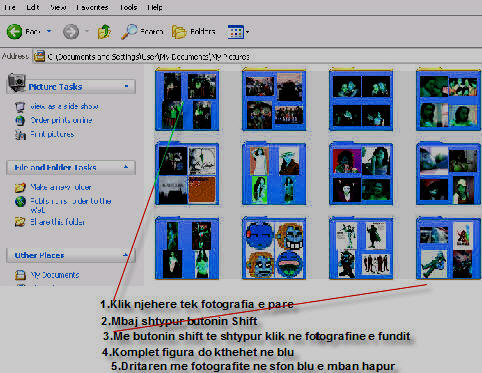Open the Forward history dropdown arrow
Screen dimensions: 482x373
point(87,31)
